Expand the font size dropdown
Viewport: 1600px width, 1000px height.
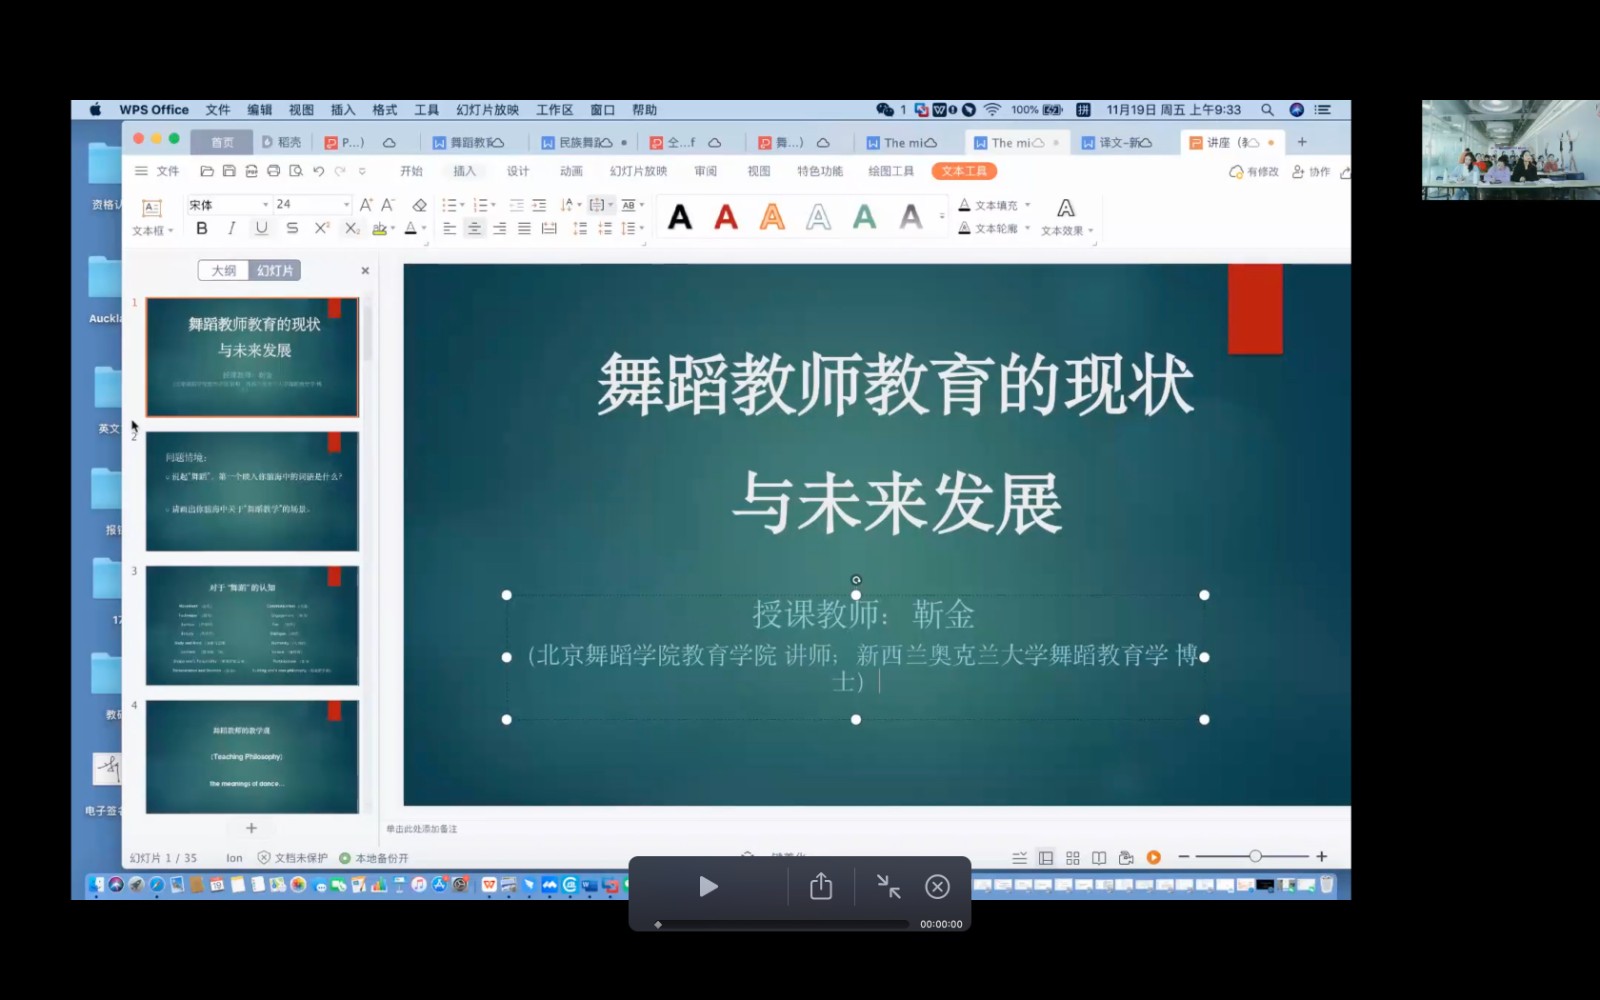(346, 204)
